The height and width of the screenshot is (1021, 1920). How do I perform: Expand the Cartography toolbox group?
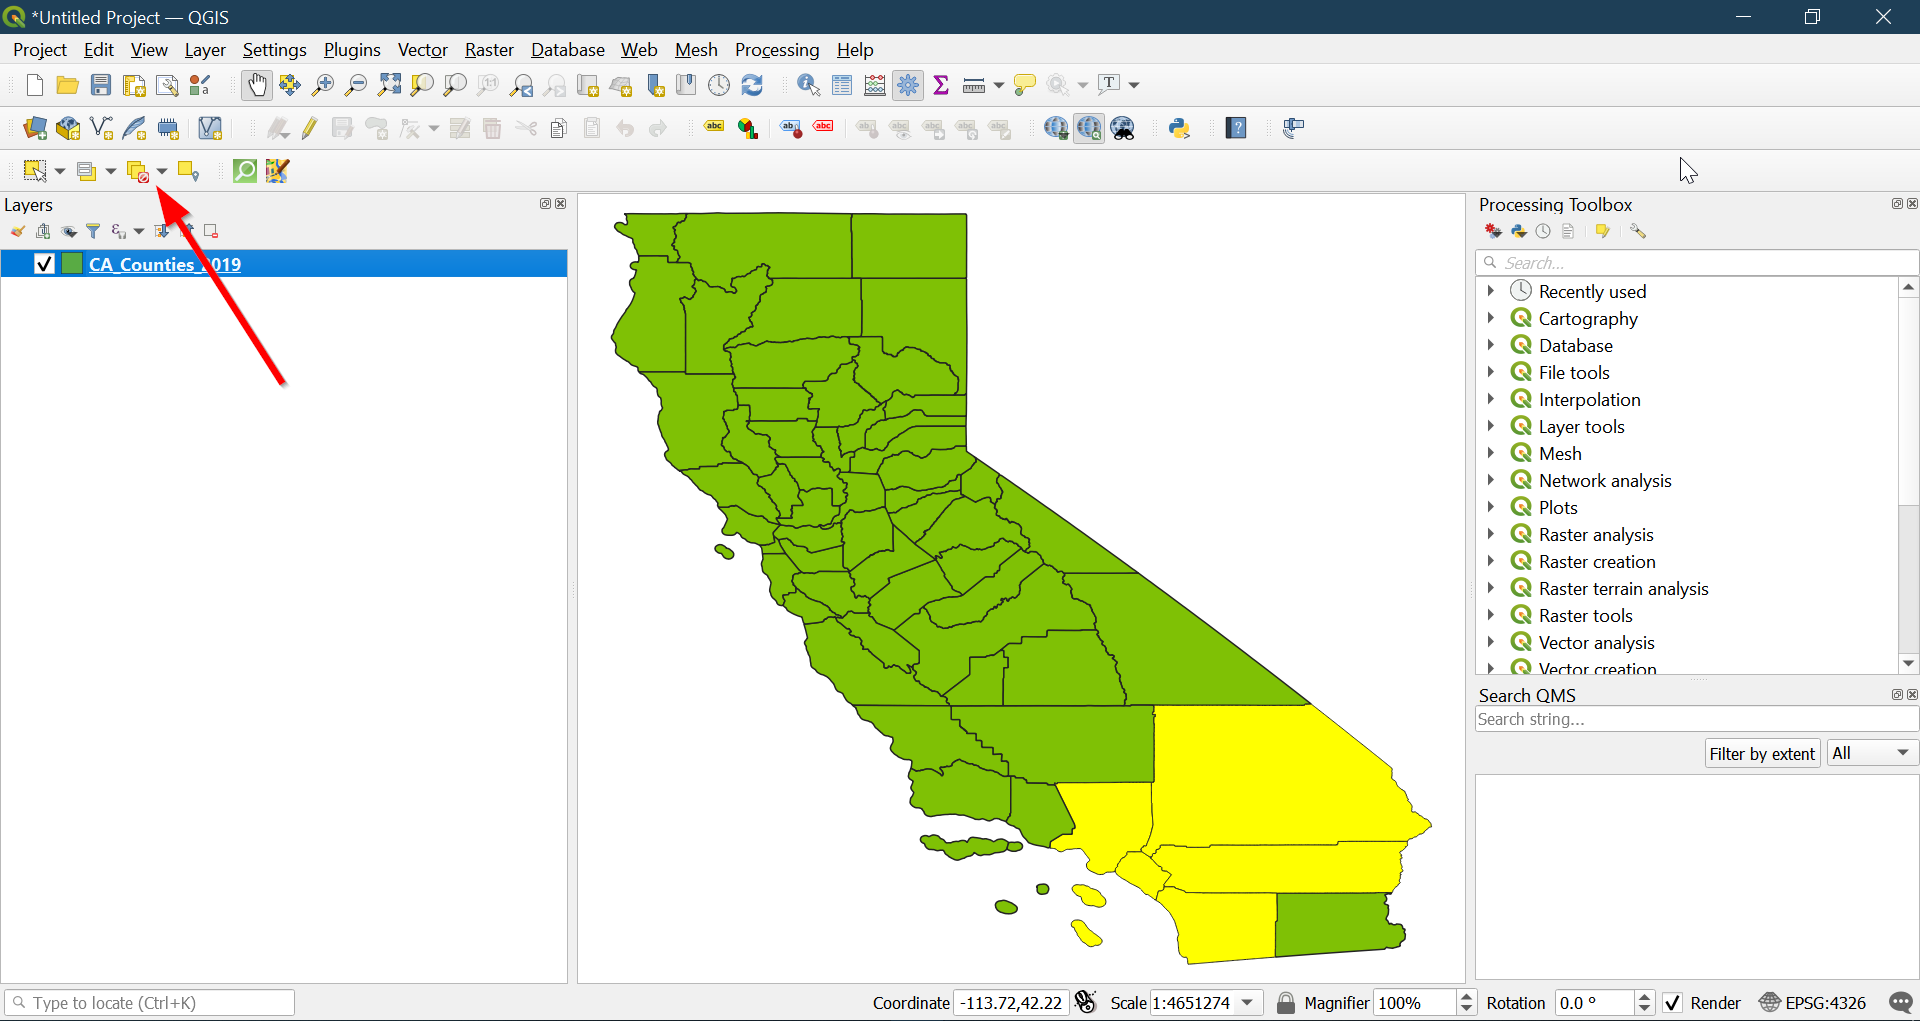click(x=1491, y=318)
